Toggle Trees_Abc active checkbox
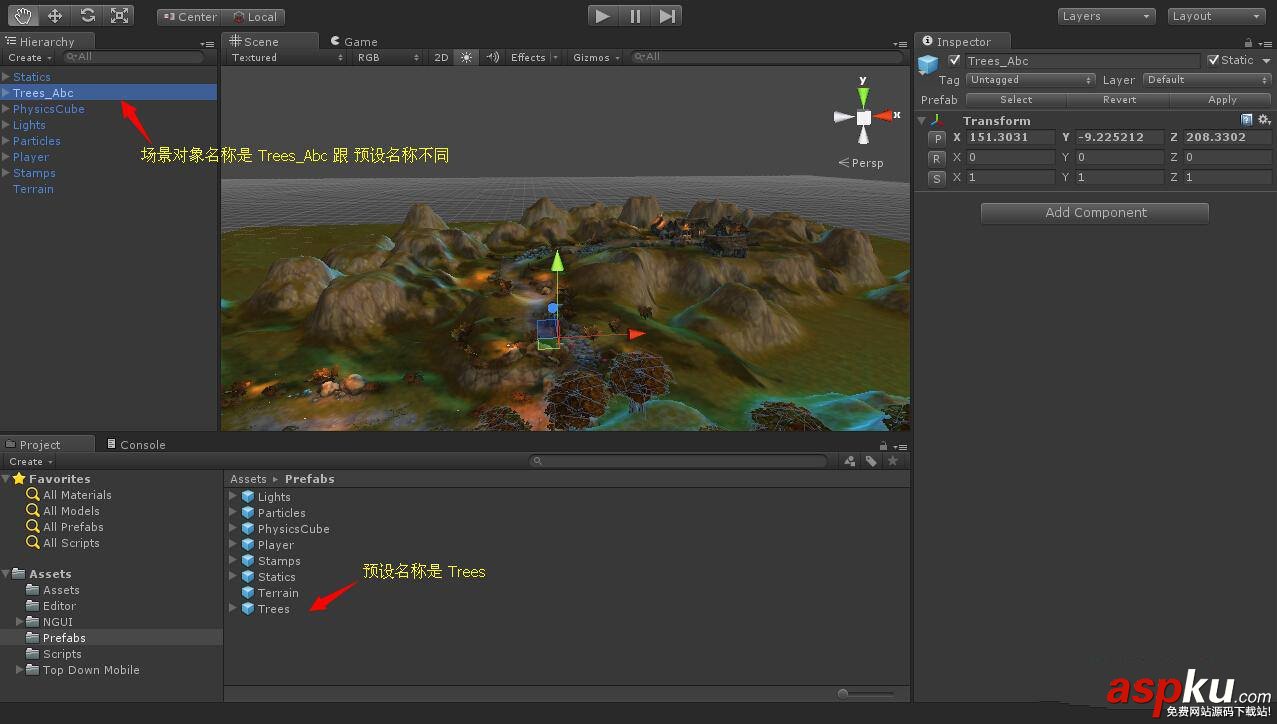1277x724 pixels. pos(954,61)
